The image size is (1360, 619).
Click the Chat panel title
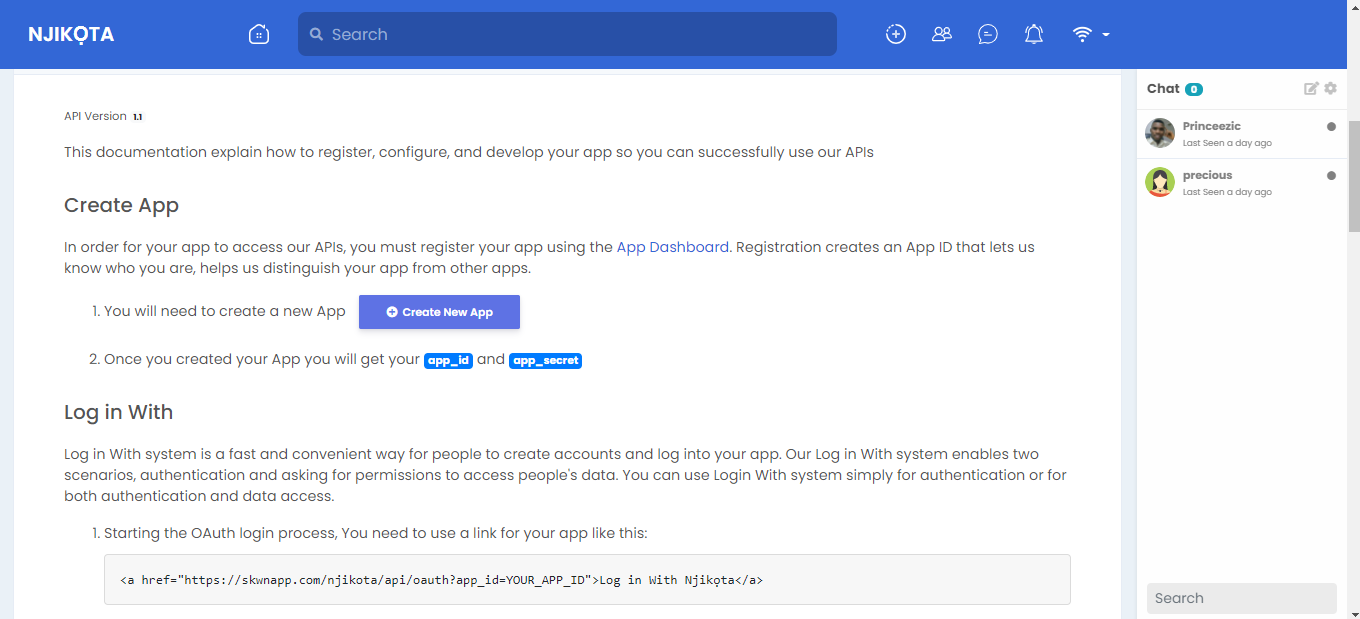click(x=1163, y=88)
